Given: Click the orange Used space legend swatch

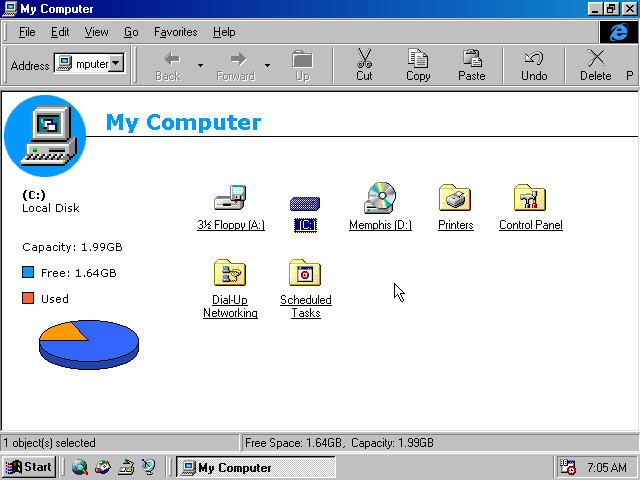Looking at the screenshot, I should point(28,298).
